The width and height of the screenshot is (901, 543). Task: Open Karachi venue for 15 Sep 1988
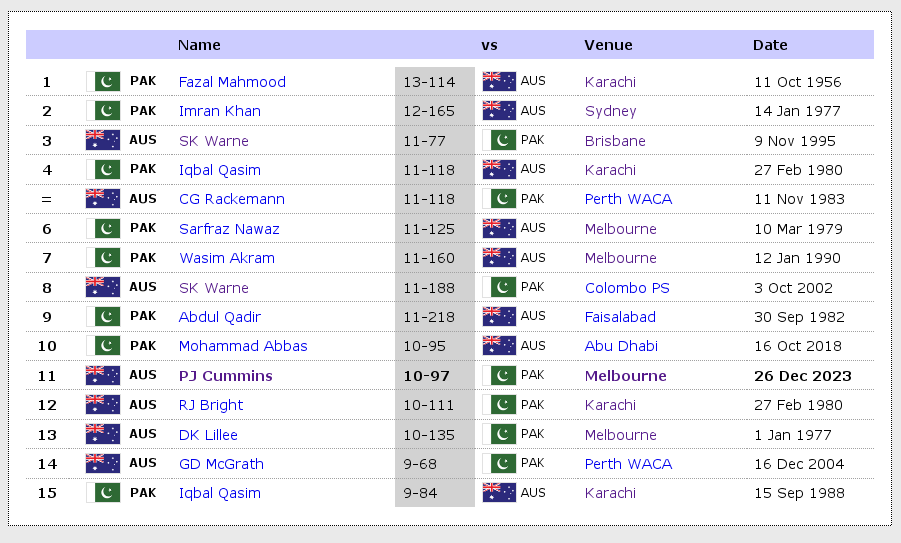pos(610,493)
